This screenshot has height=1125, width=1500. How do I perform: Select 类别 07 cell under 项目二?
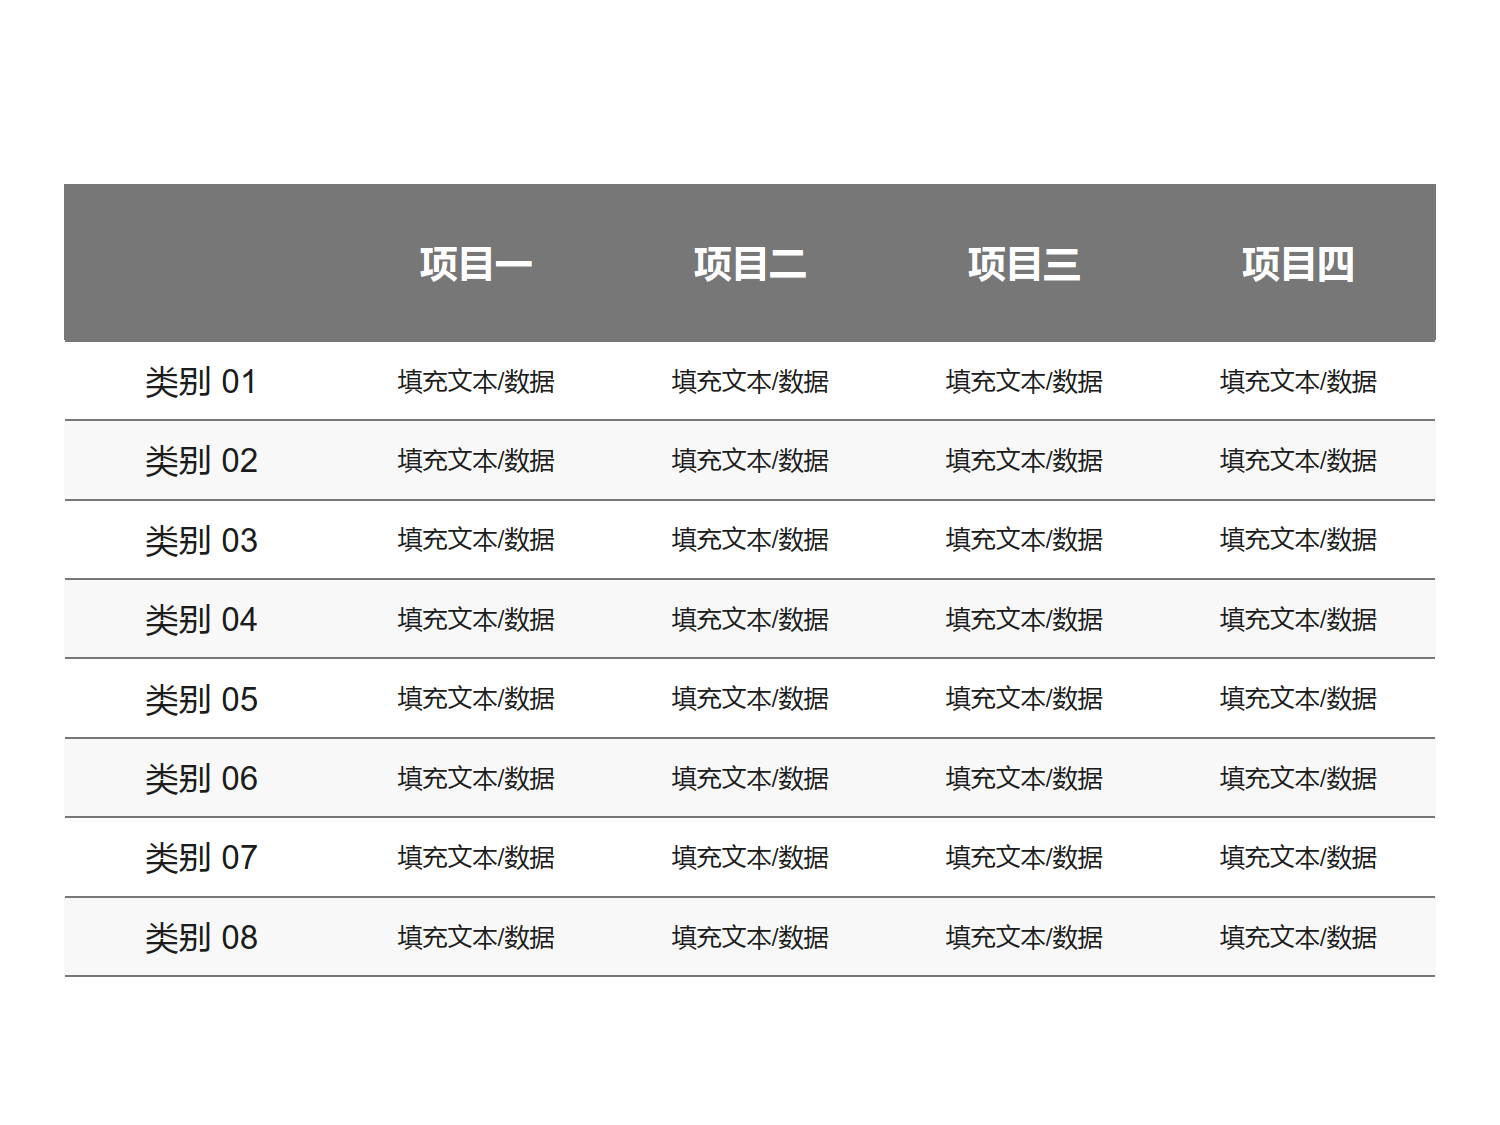tap(750, 857)
